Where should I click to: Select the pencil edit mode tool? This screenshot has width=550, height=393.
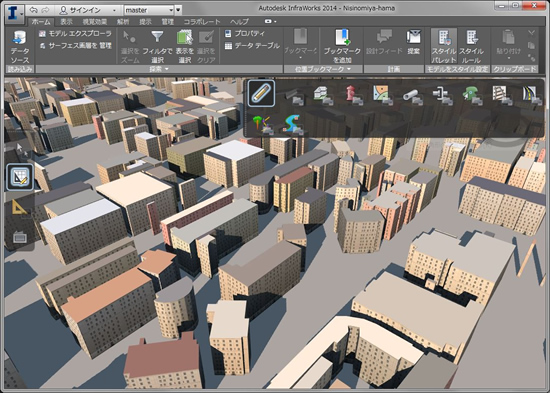click(x=261, y=93)
